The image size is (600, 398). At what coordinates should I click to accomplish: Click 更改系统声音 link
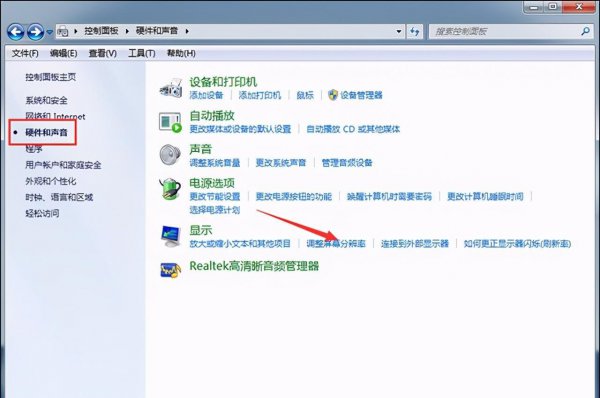point(281,163)
